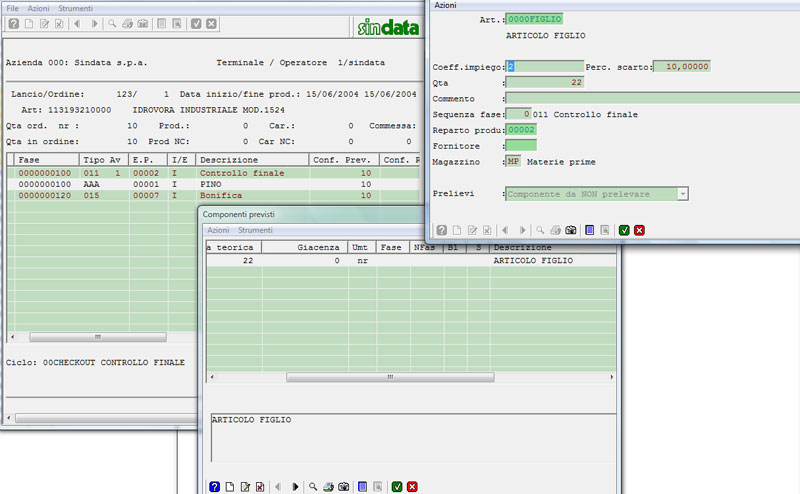Click print icon in main window toolbar
The width and height of the screenshot is (800, 494).
click(128, 24)
